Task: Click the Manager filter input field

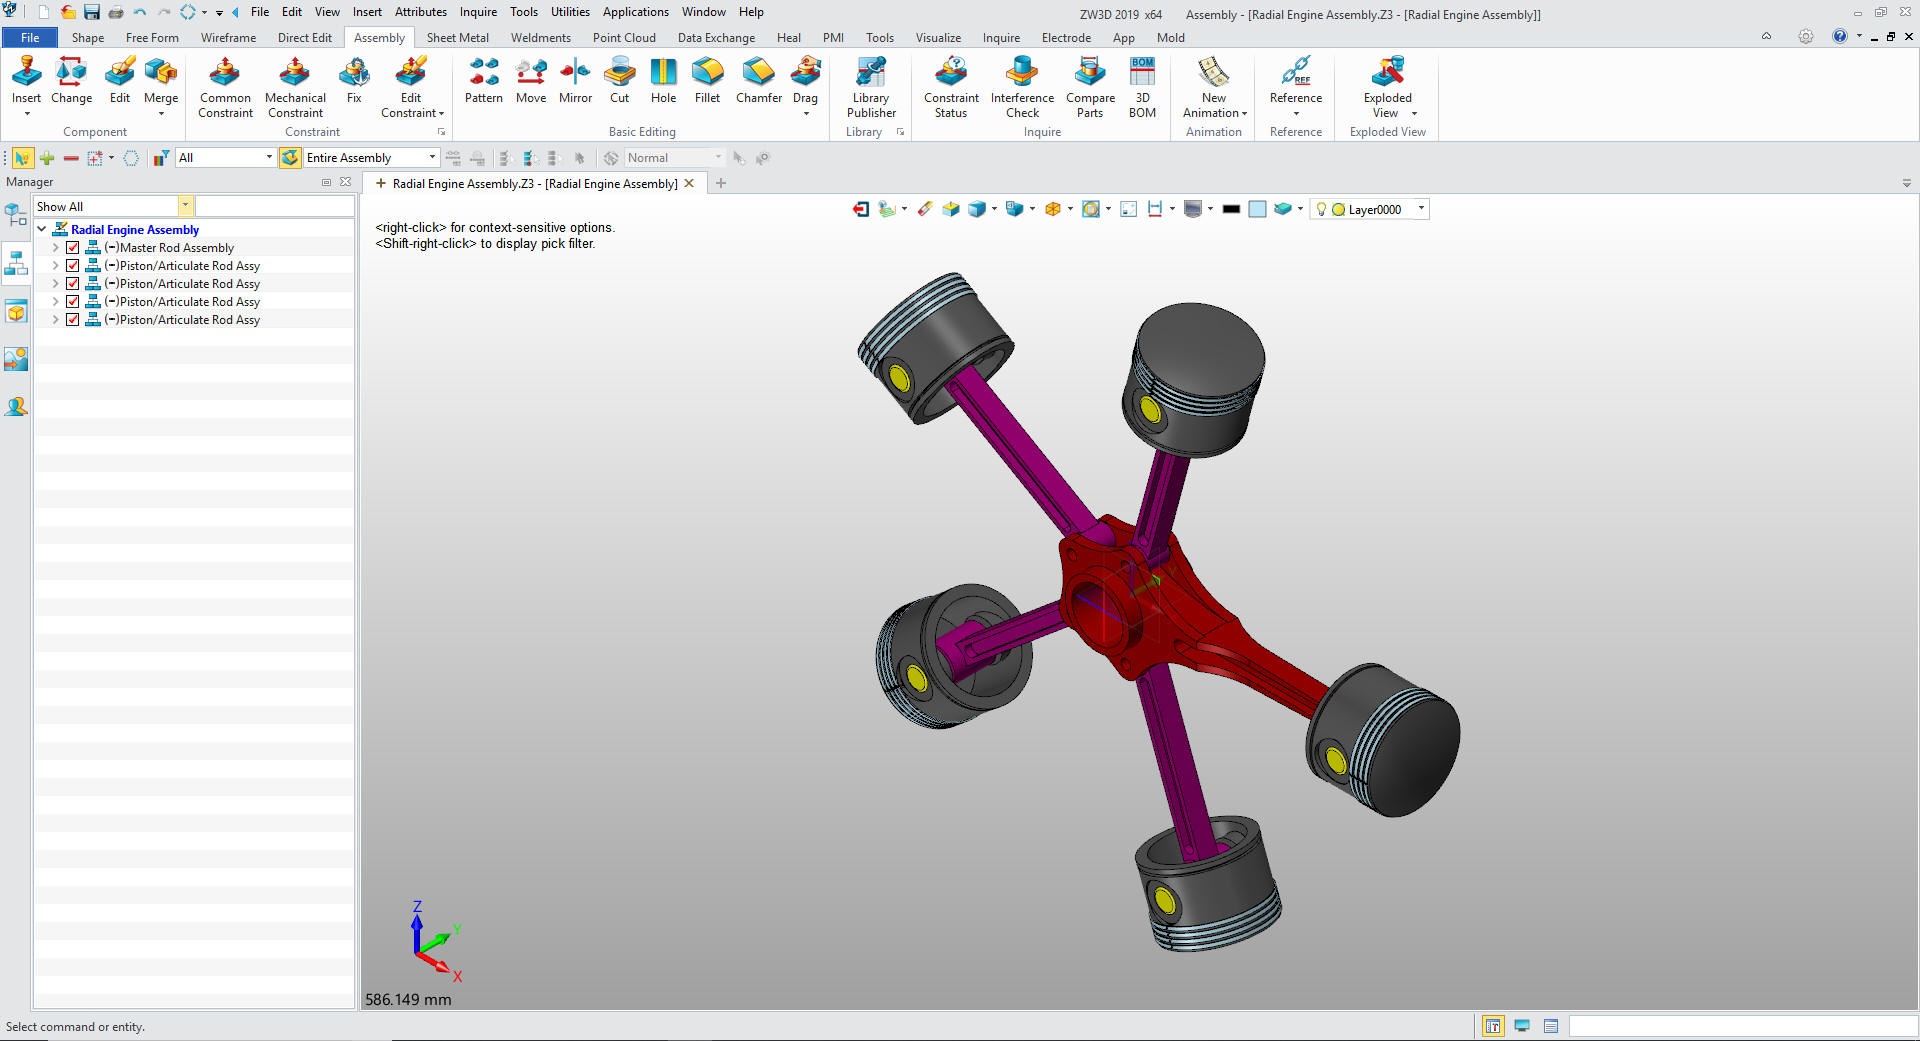Action: click(275, 207)
